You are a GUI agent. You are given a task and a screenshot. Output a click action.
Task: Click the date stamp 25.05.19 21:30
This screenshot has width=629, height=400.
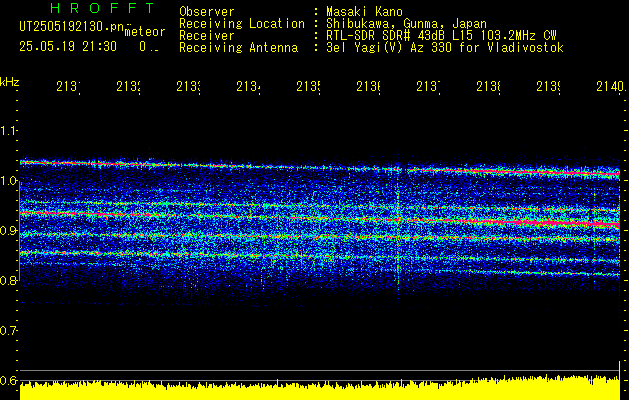click(x=68, y=47)
